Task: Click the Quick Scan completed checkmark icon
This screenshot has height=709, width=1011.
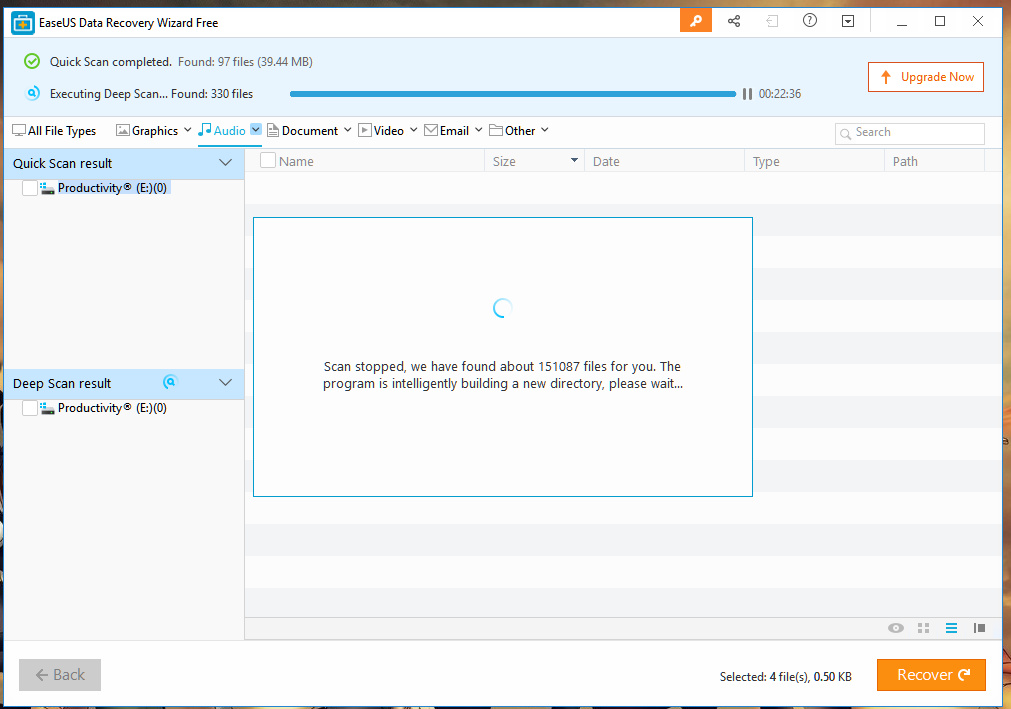Action: (32, 61)
